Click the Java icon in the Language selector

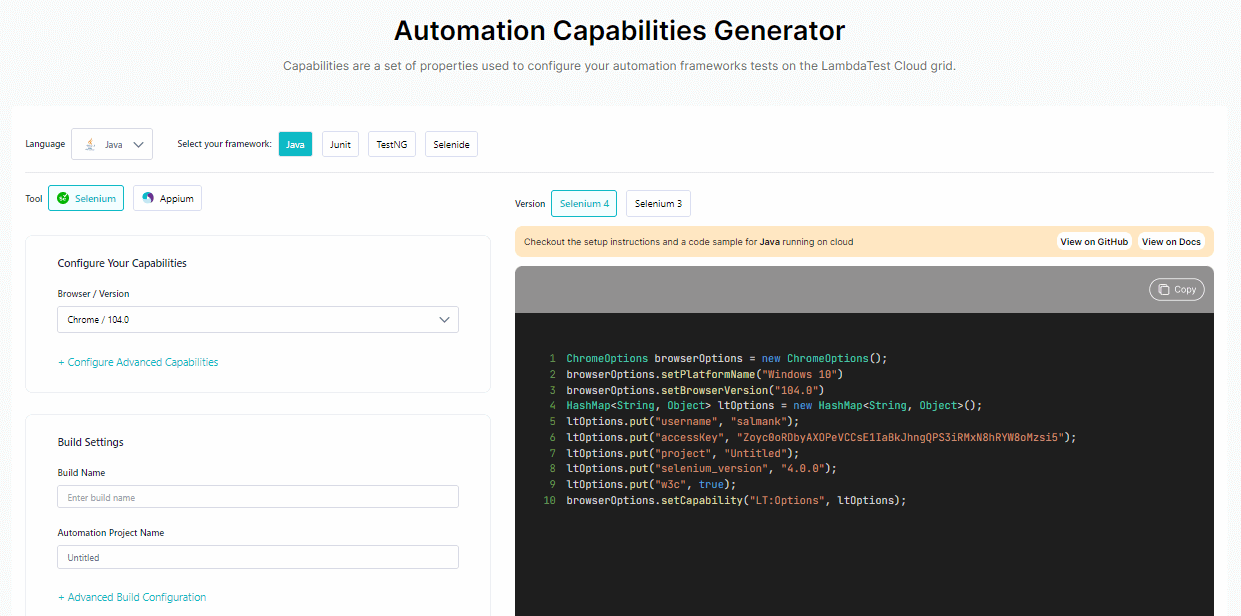93,143
